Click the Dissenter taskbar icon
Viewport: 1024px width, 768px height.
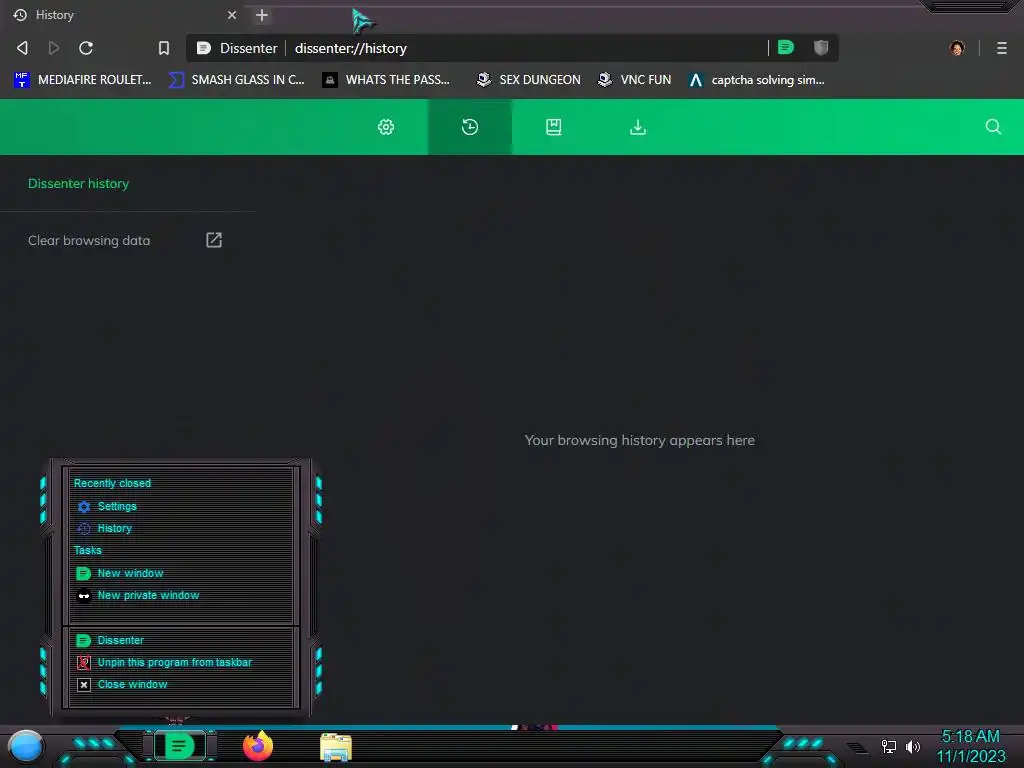point(179,746)
